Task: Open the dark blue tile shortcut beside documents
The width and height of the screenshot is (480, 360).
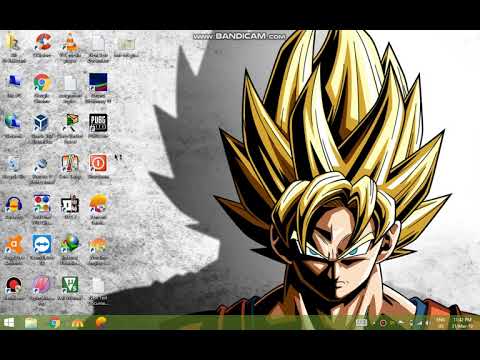Action: 98,88
